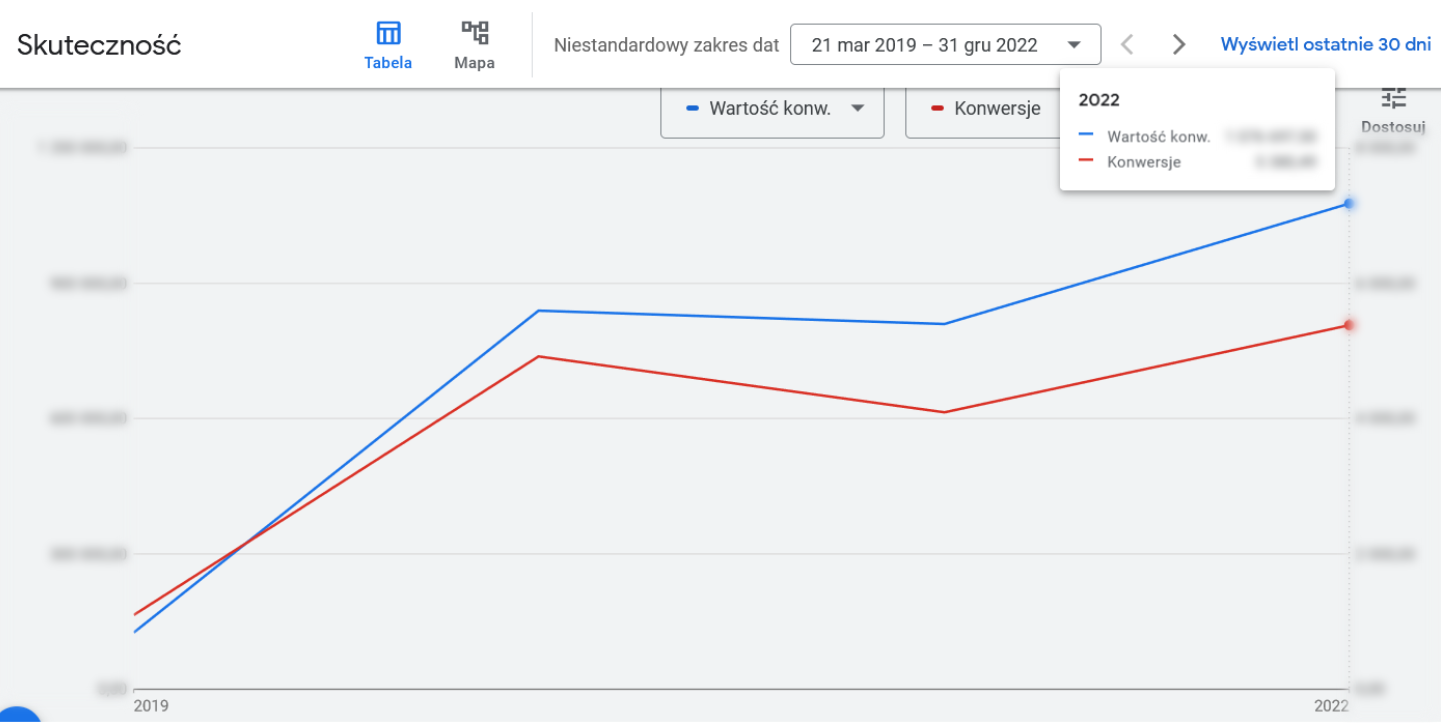
Task: Switch to the Mapa view
Action: [x=474, y=45]
